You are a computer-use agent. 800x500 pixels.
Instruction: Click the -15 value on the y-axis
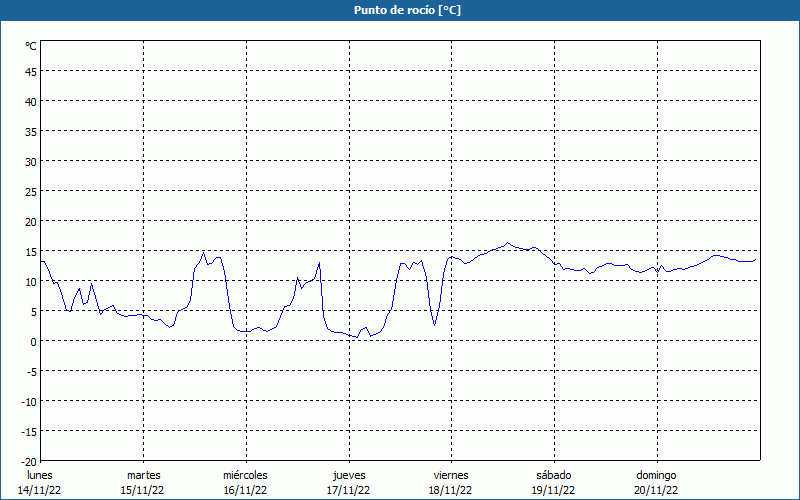click(29, 431)
